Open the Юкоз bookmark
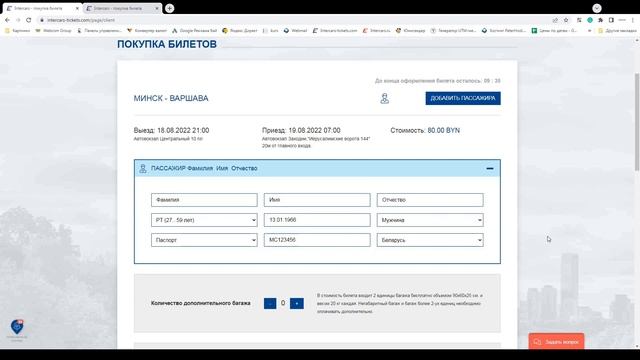Screen dimensions: 640x360 pyautogui.click(x=410, y=31)
